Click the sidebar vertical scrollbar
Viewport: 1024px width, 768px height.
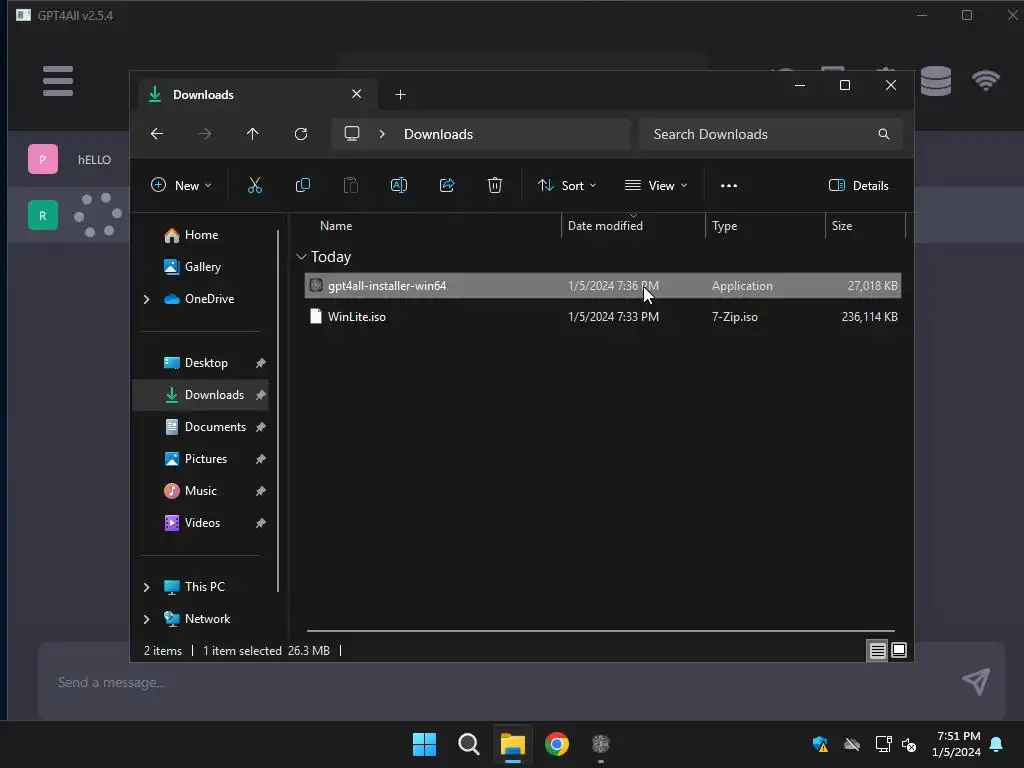pyautogui.click(x=278, y=411)
